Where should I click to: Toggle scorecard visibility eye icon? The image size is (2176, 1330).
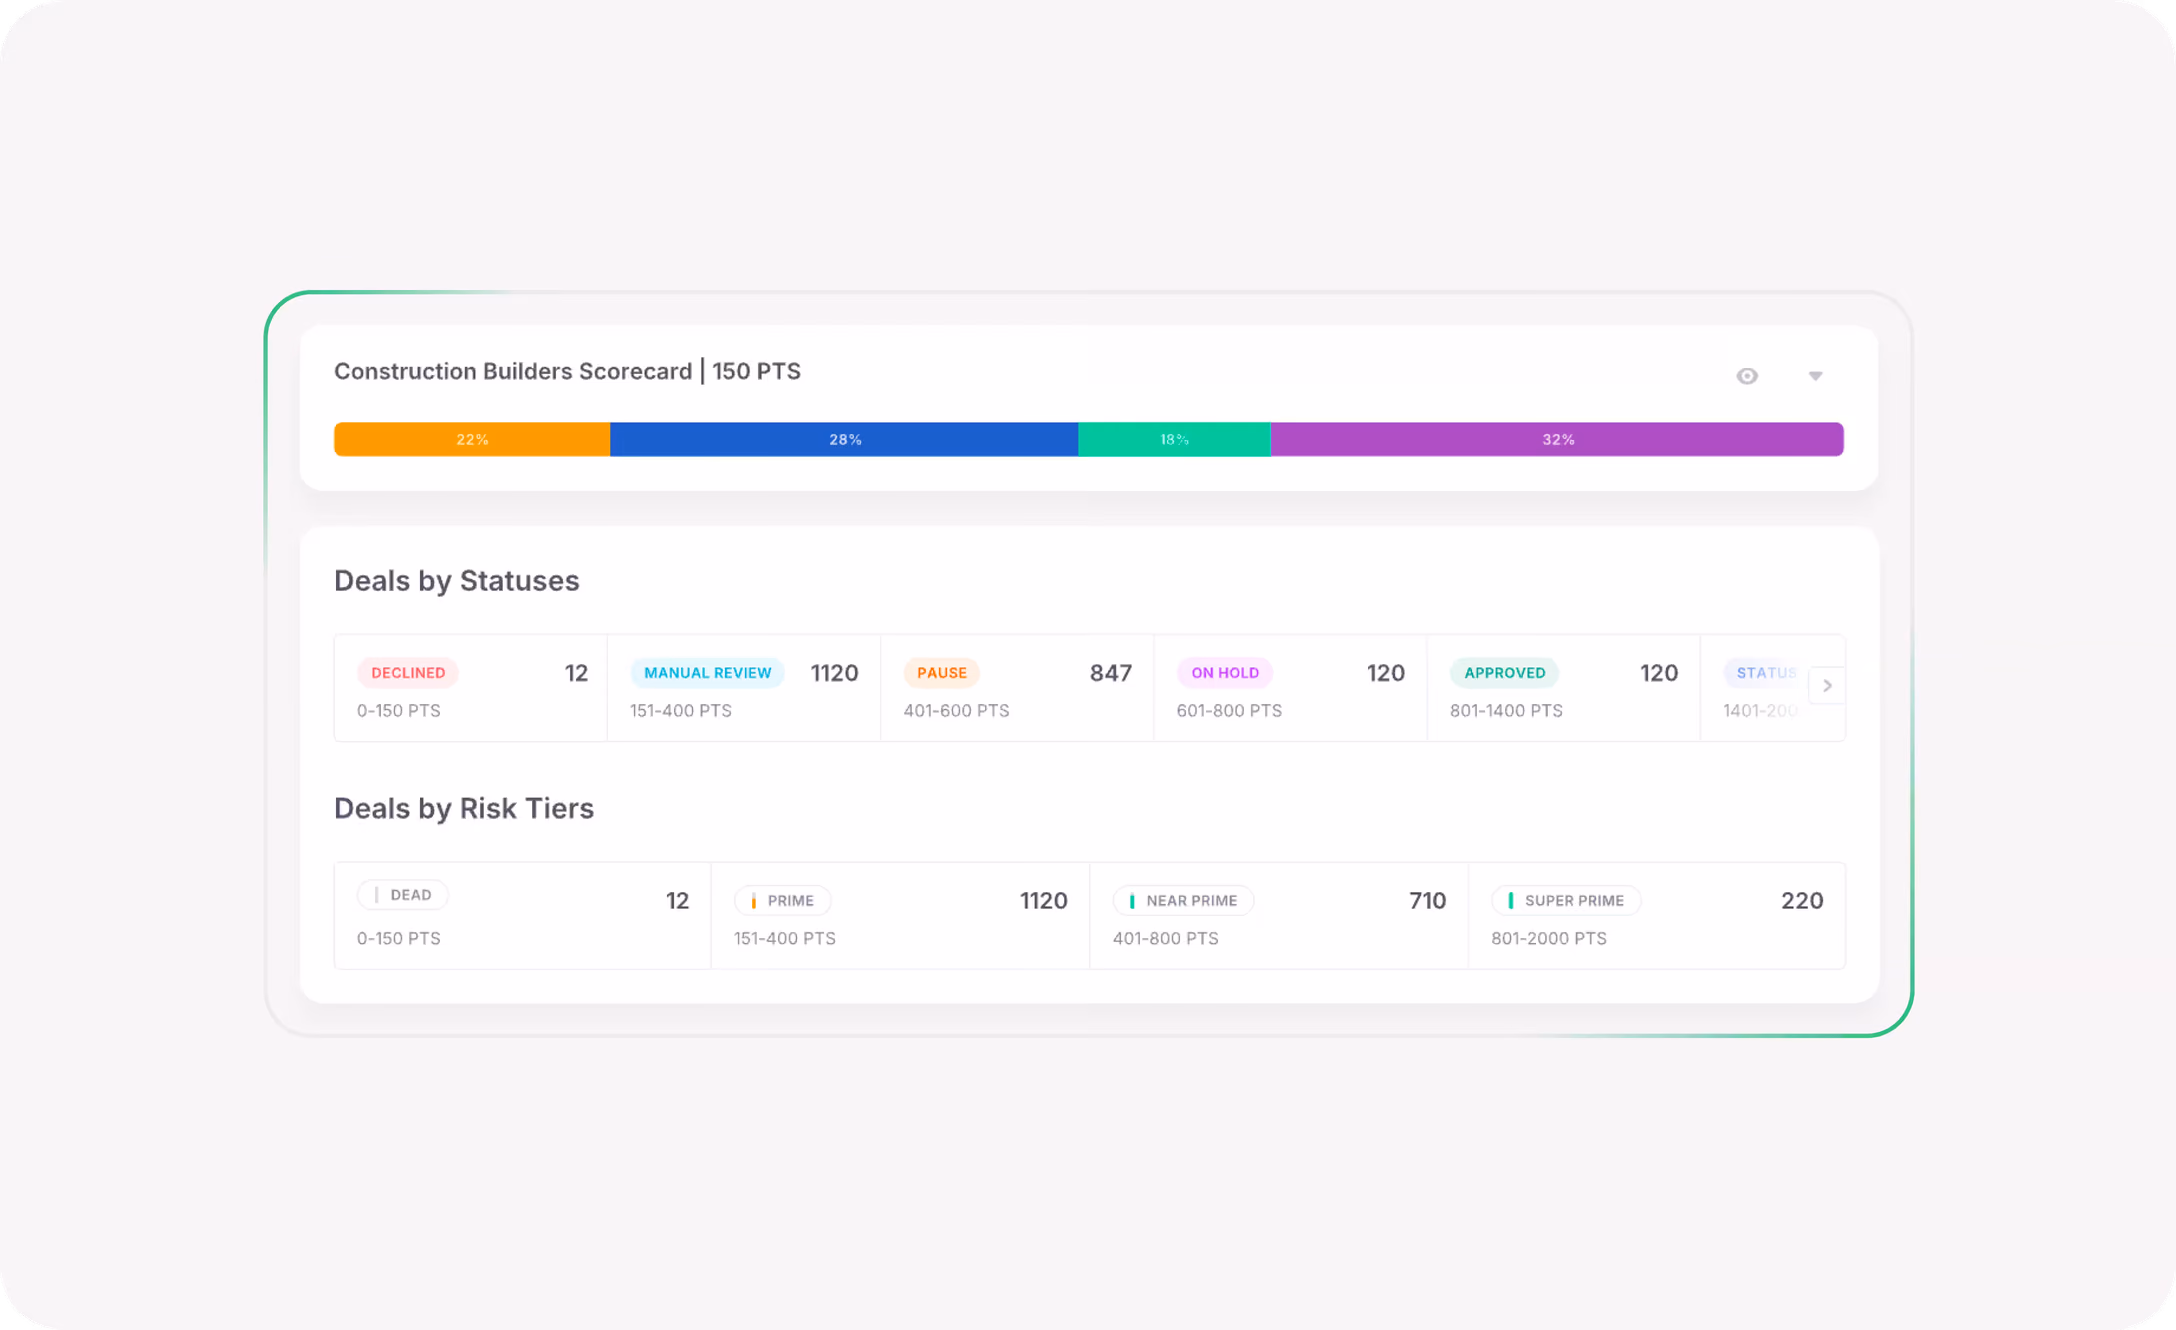pos(1747,376)
